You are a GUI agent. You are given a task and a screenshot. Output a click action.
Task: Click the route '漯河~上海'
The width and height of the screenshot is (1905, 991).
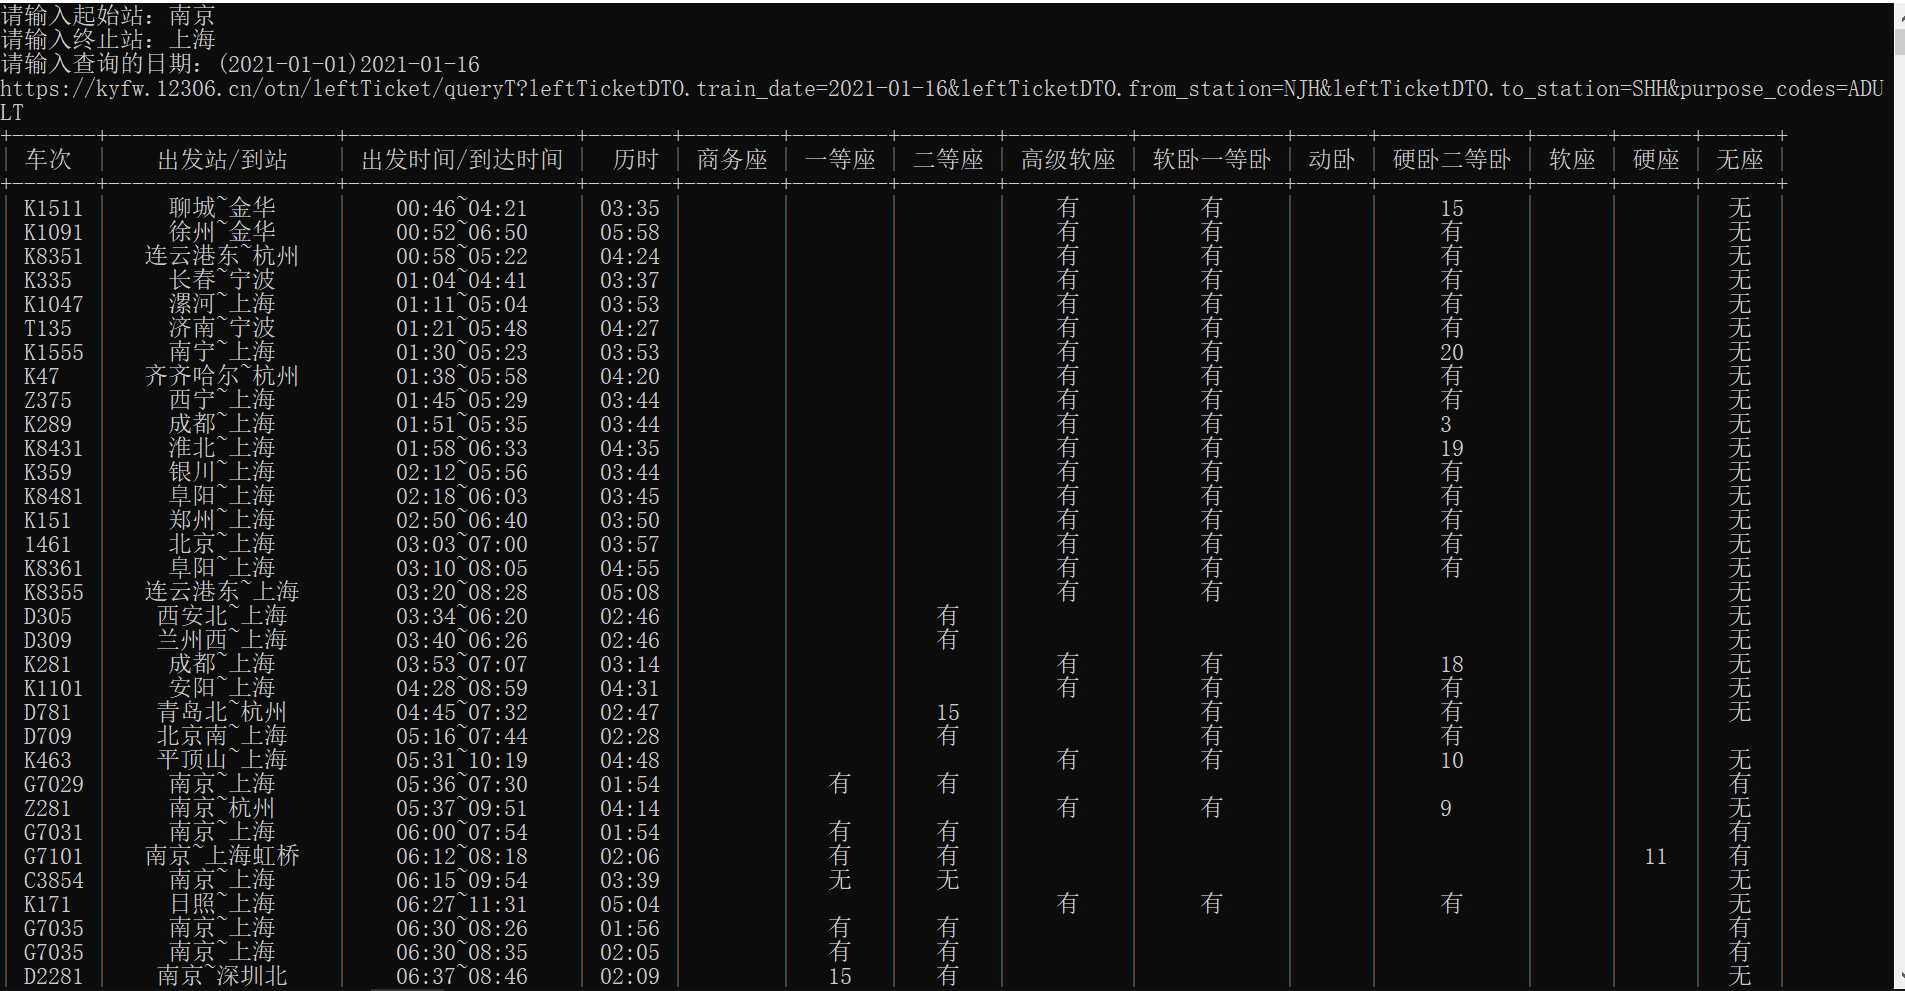tap(222, 304)
